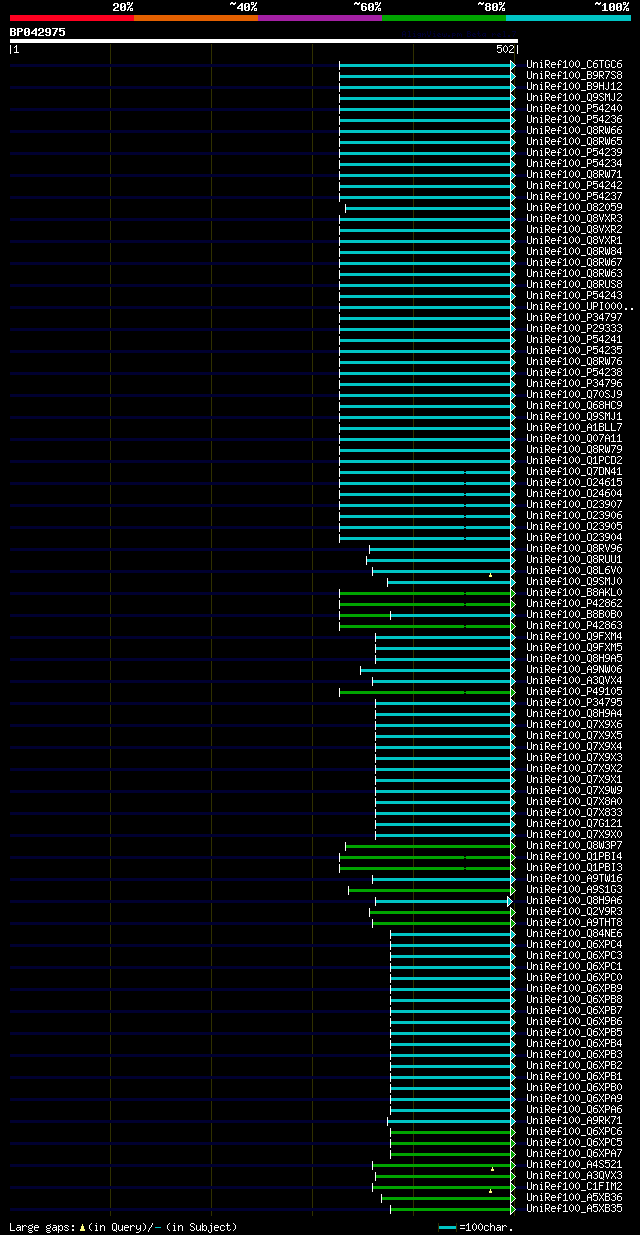This screenshot has height=1235, width=640.
Task: Select the UniRef100_Q6XPC4 label
Action: [574, 944]
